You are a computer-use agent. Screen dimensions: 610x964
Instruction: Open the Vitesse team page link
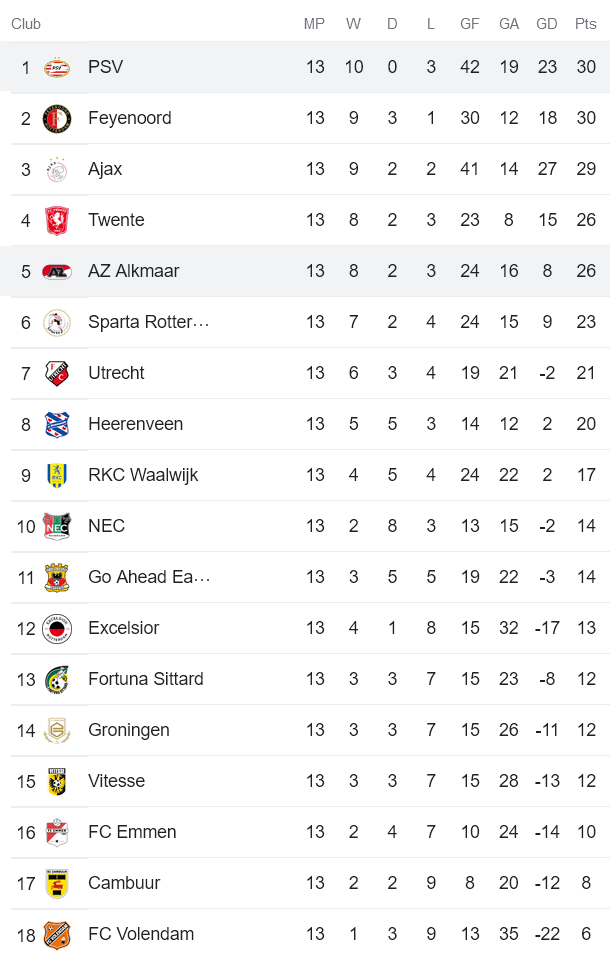(x=116, y=781)
